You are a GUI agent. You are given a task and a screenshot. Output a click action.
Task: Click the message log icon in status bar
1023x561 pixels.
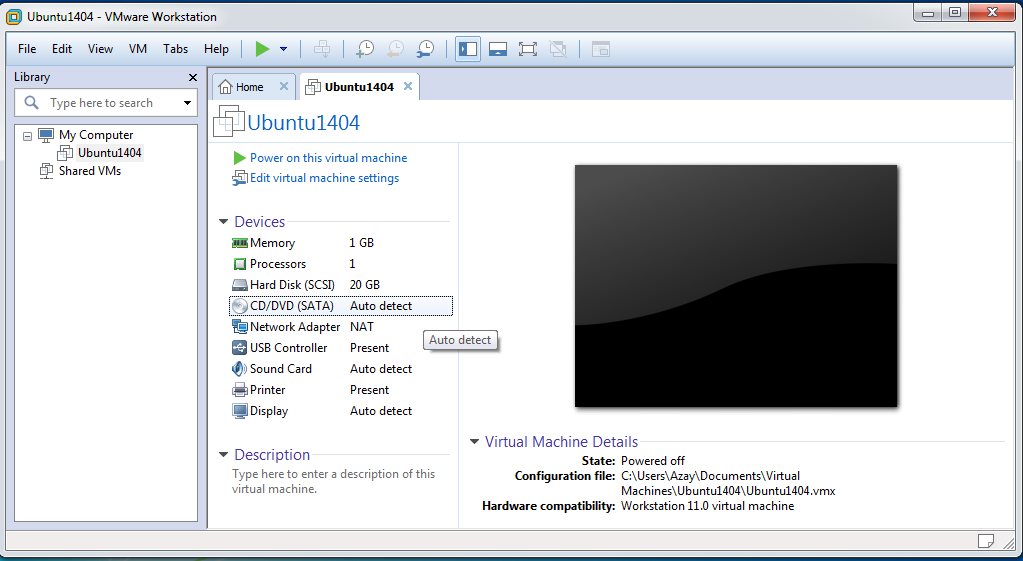[x=986, y=541]
